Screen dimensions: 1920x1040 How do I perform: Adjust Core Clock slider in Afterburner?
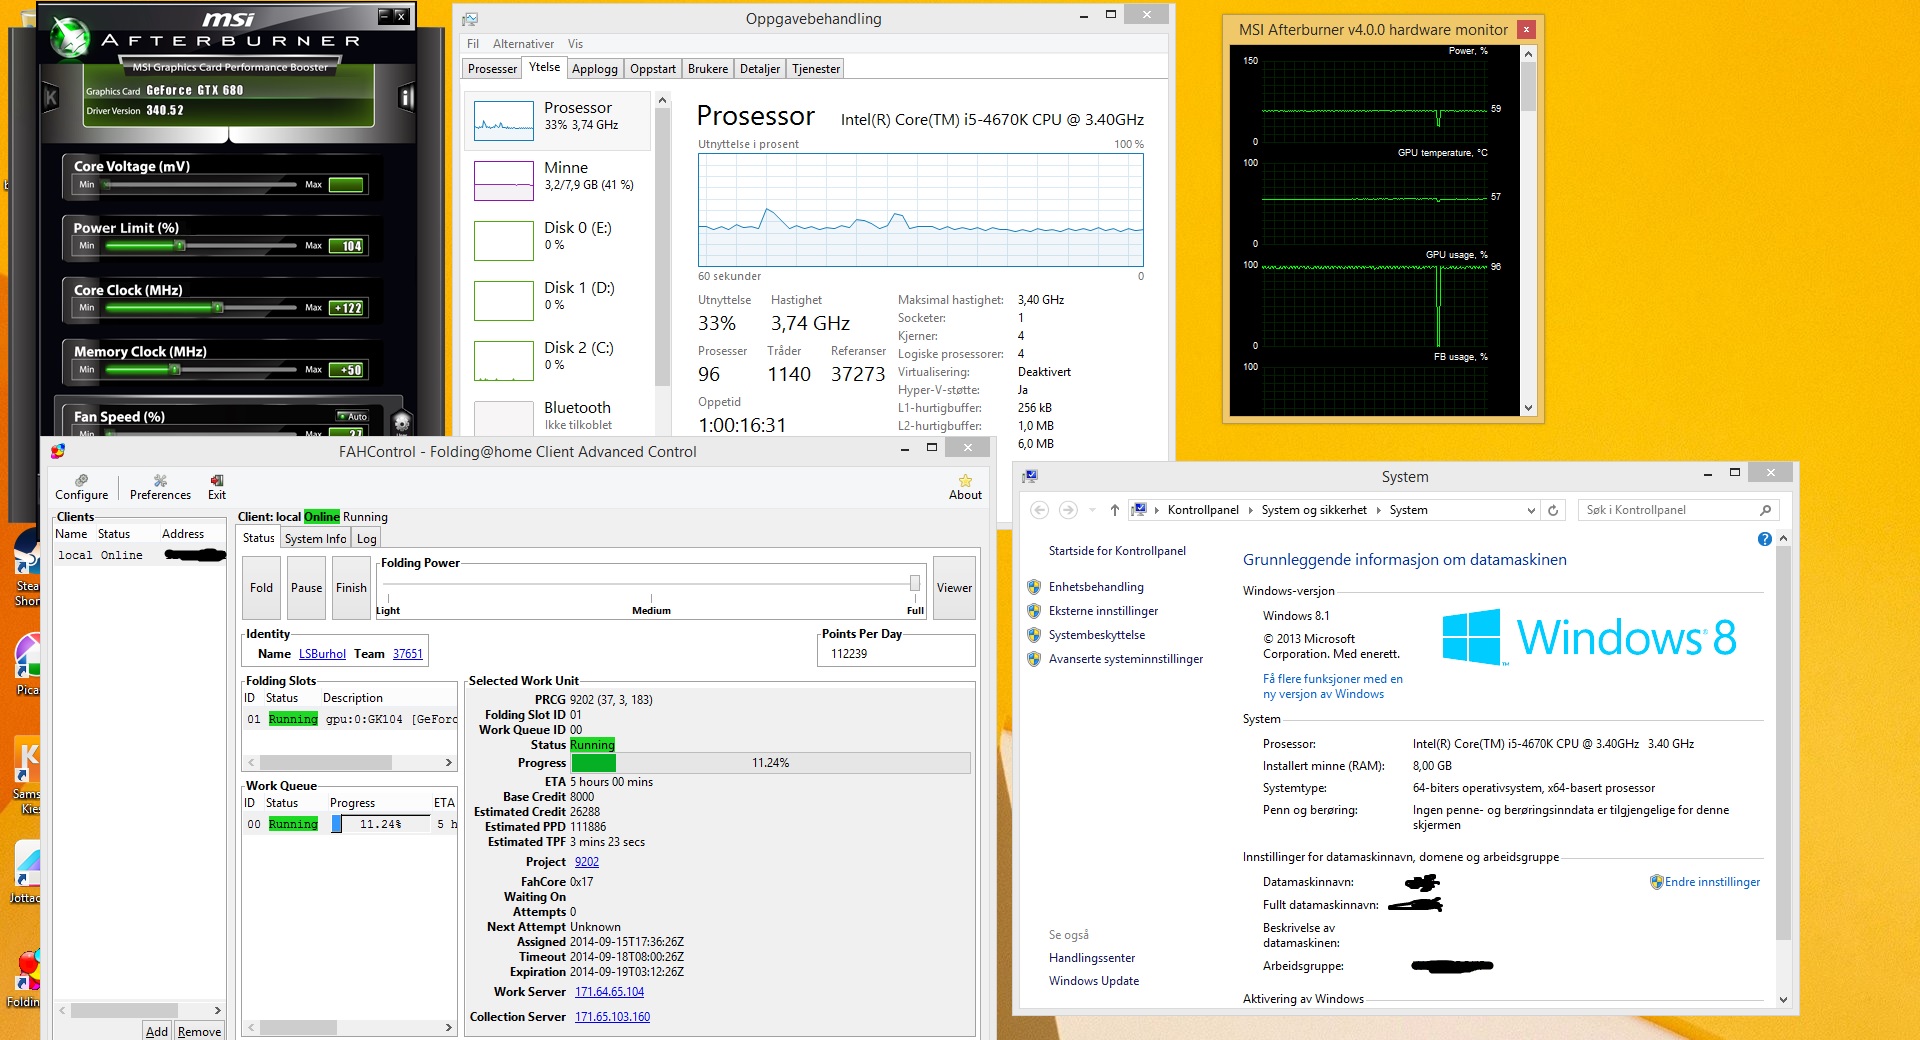(217, 308)
